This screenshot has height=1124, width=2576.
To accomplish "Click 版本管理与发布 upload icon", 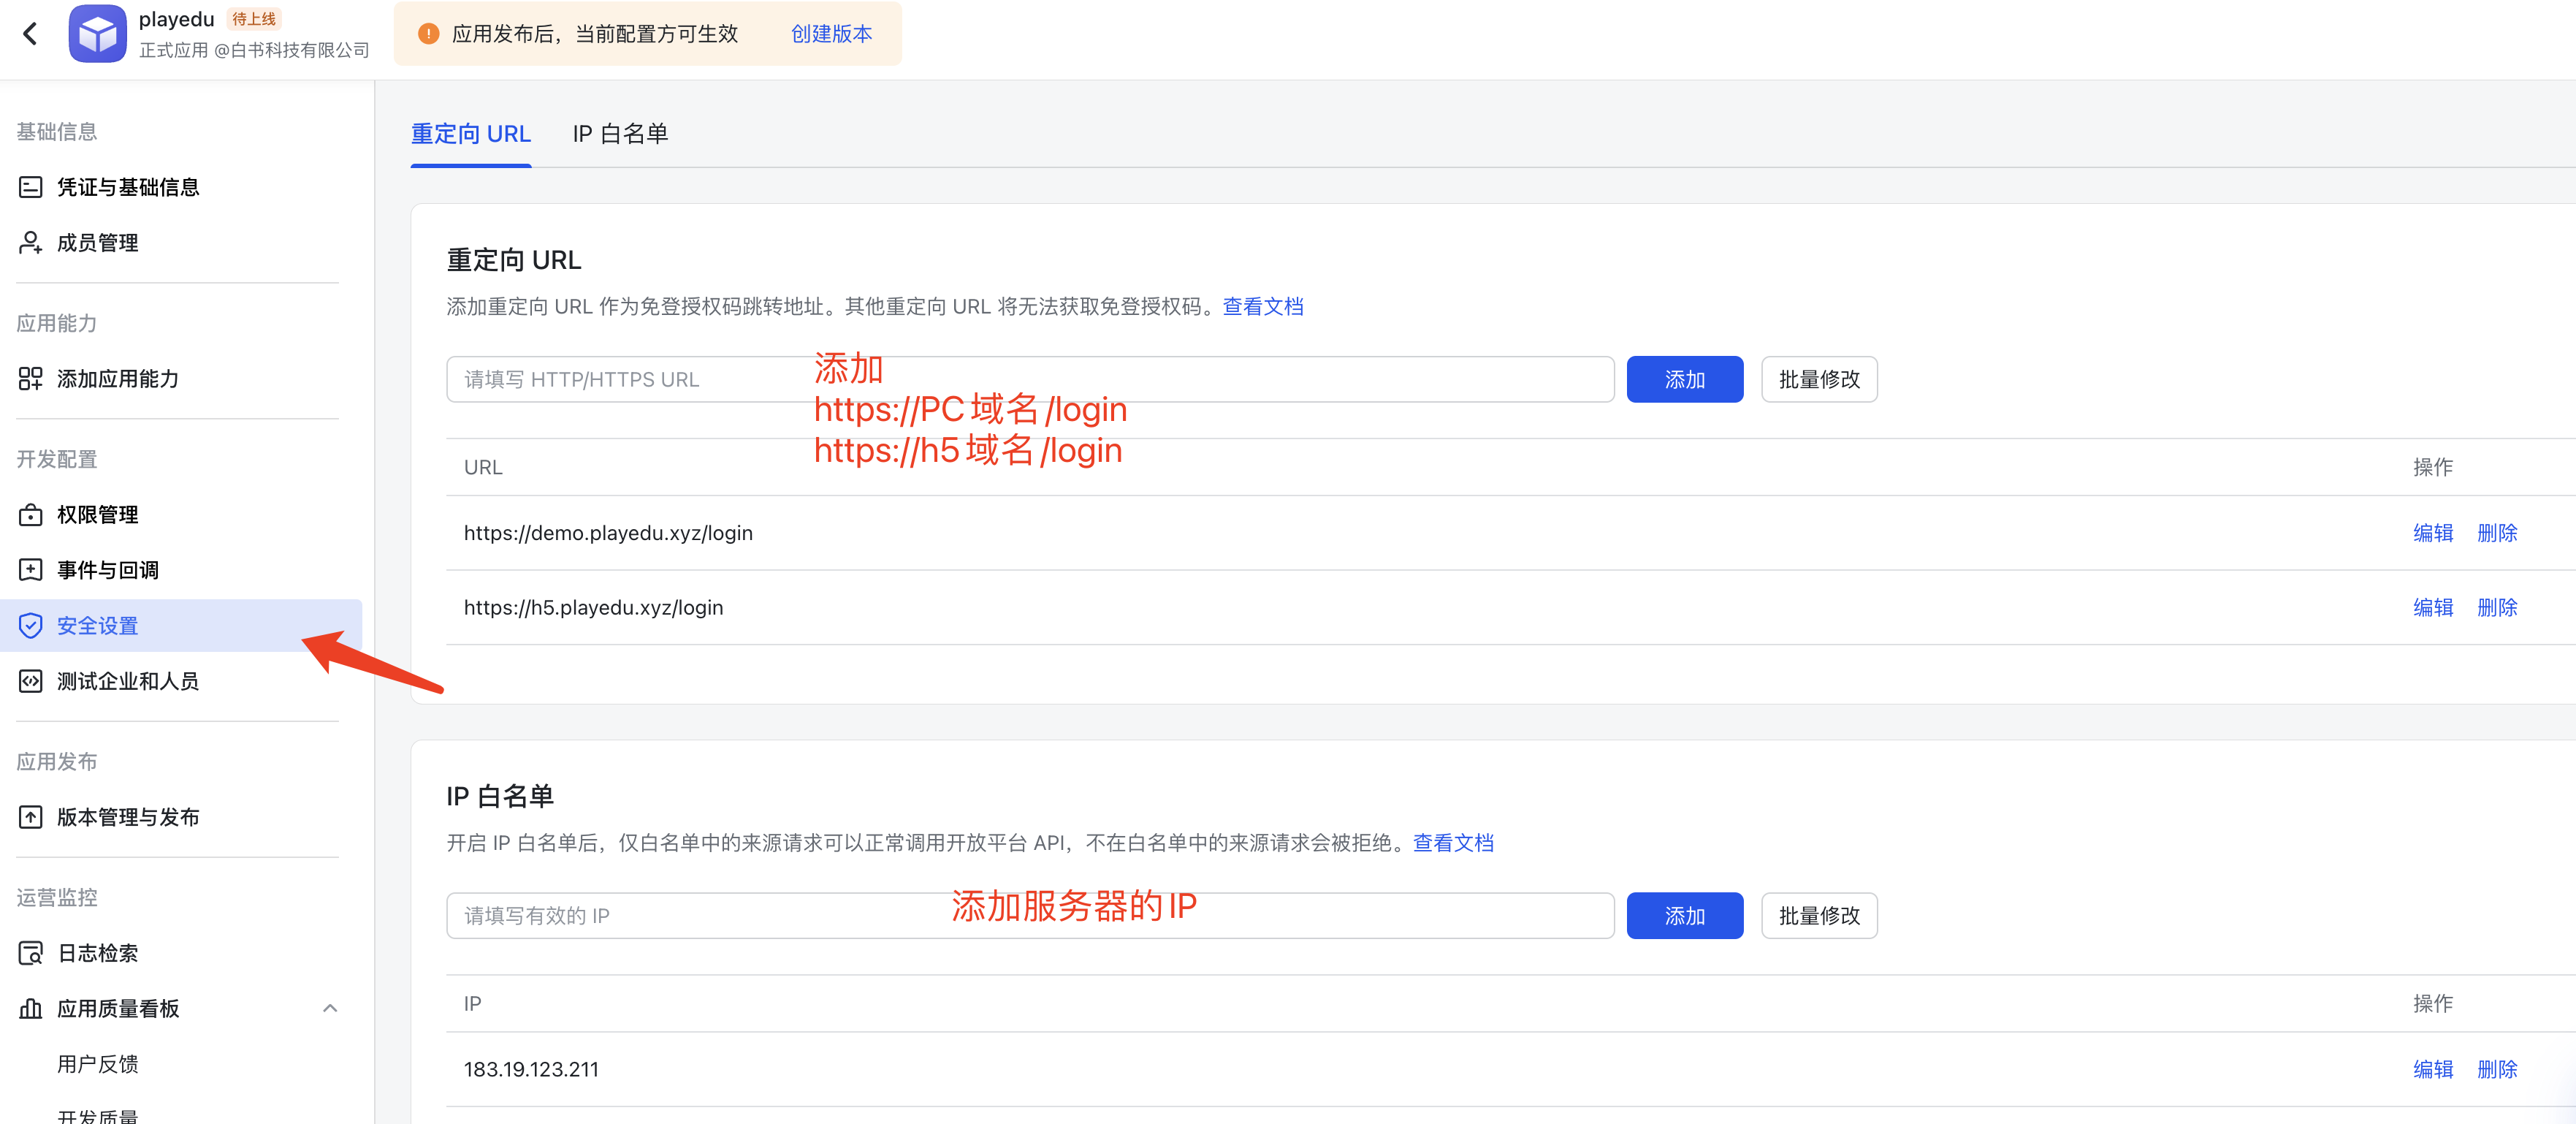I will point(31,817).
